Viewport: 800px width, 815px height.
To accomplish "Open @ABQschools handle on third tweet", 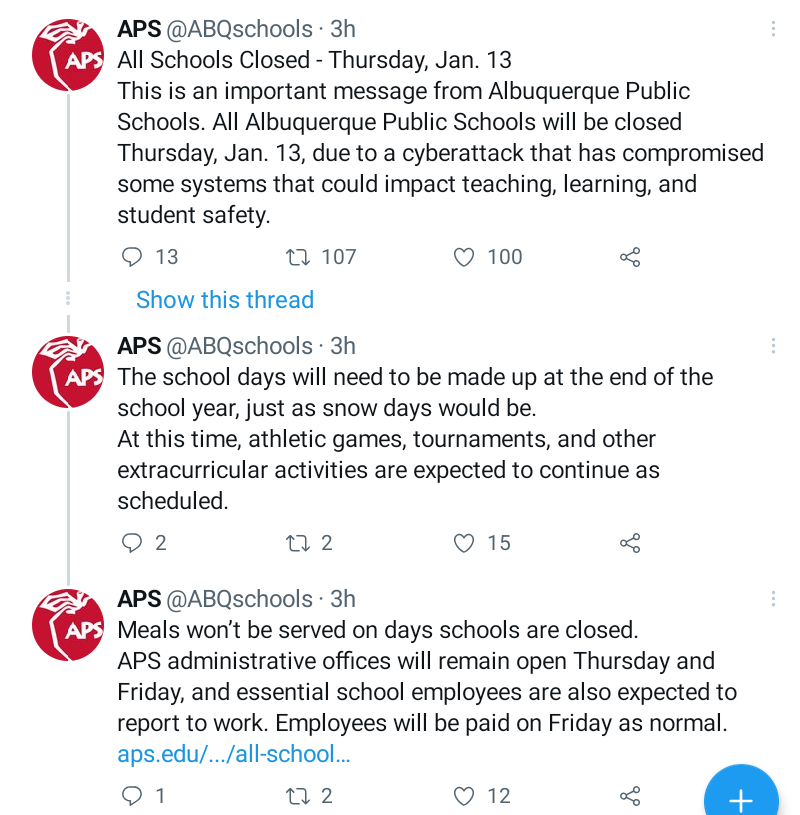I will 239,599.
